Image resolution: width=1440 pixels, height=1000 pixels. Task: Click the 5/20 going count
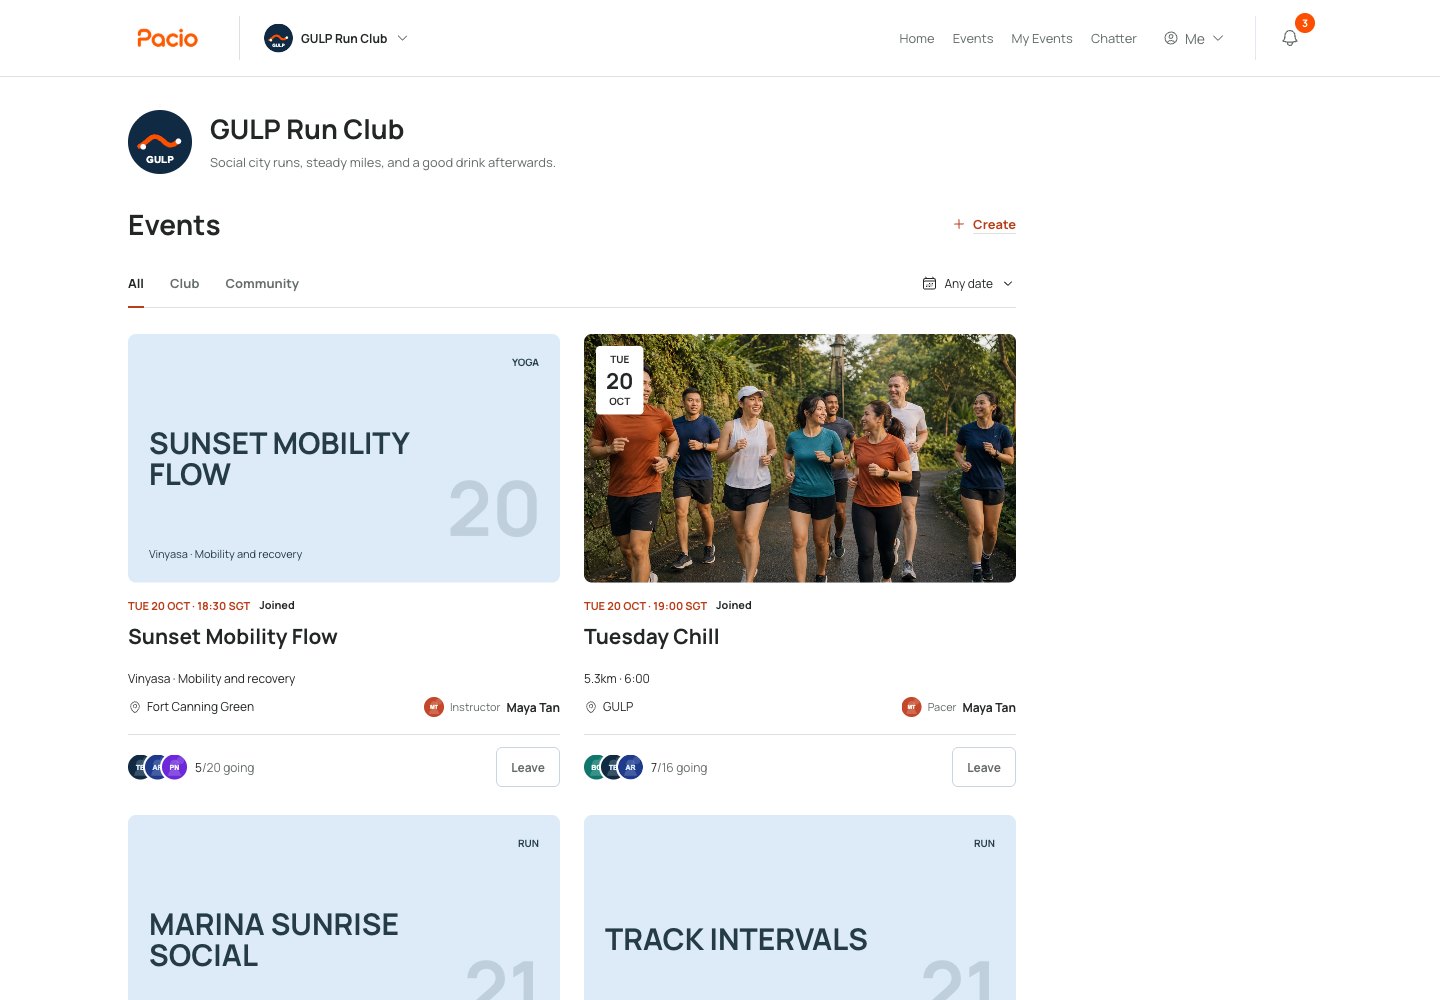point(224,768)
